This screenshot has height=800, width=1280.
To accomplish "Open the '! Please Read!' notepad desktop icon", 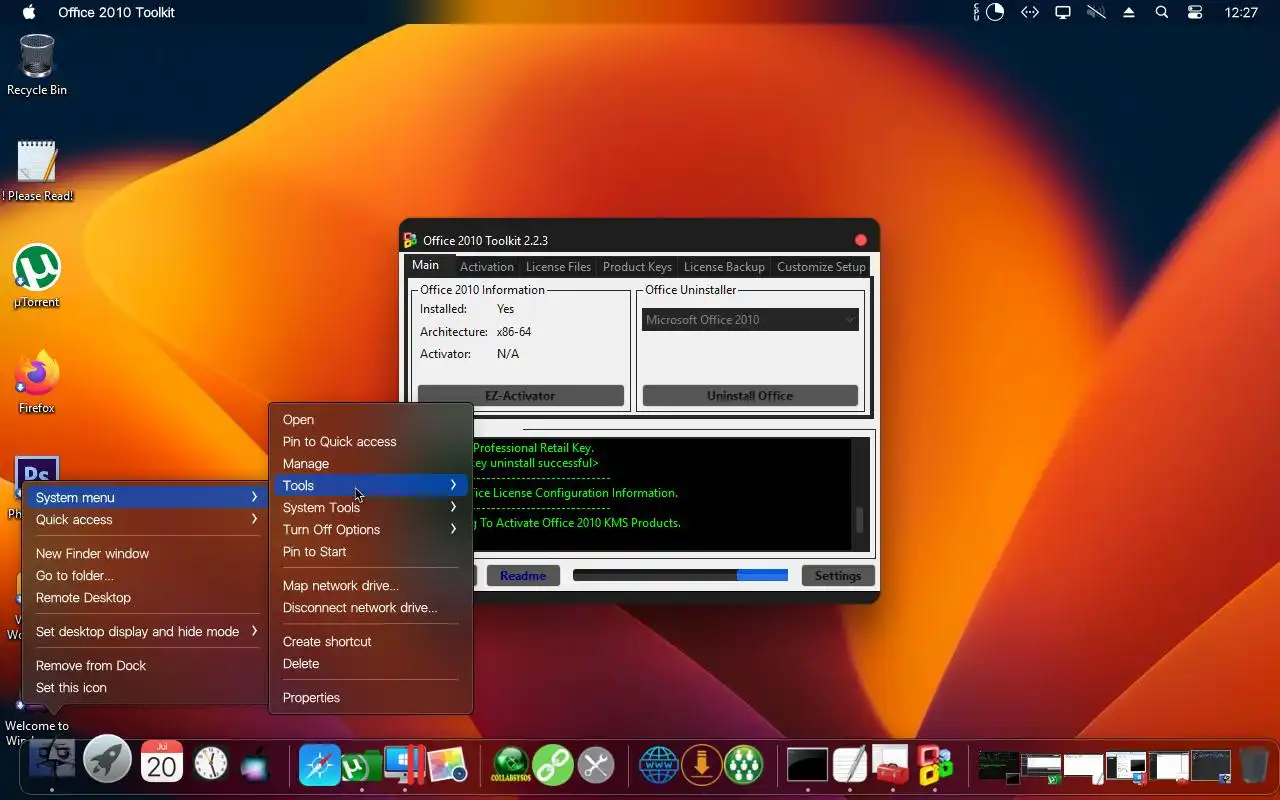I will pyautogui.click(x=37, y=162).
